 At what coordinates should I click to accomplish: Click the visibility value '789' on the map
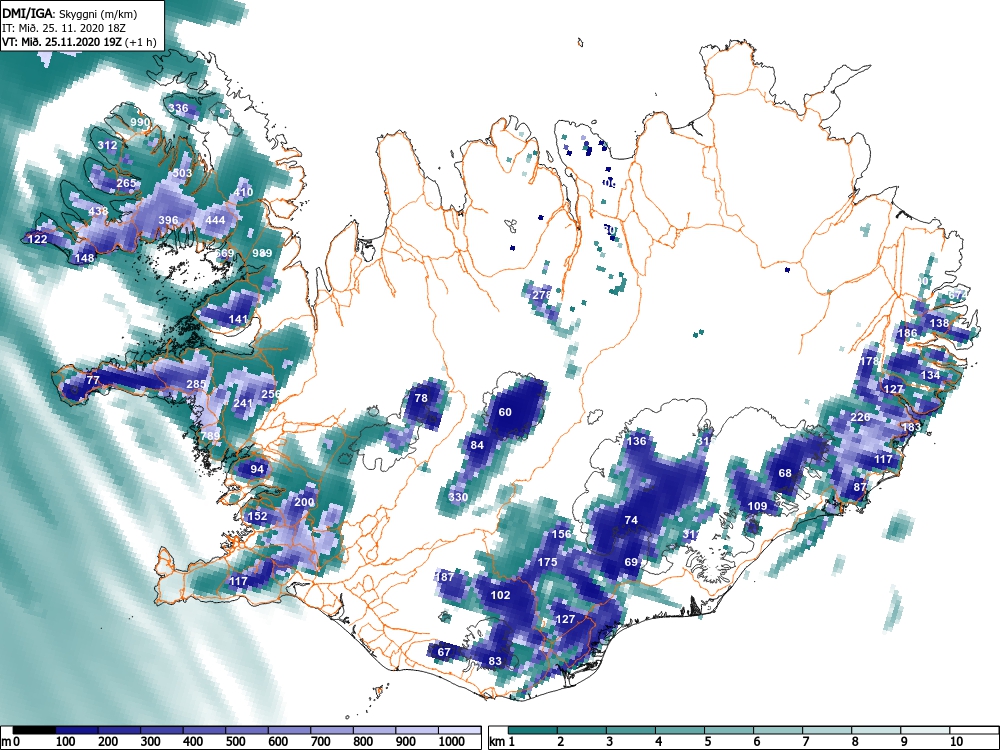point(210,436)
